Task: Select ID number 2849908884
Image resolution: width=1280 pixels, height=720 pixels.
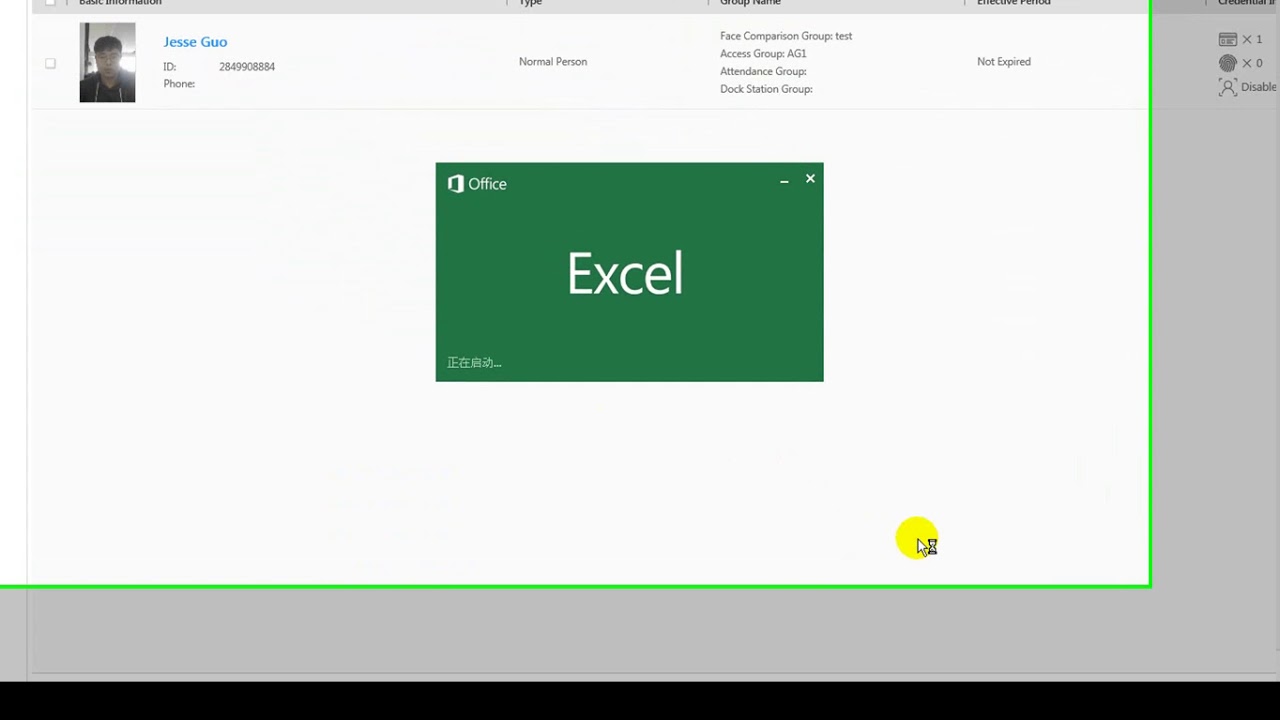Action: coord(247,67)
